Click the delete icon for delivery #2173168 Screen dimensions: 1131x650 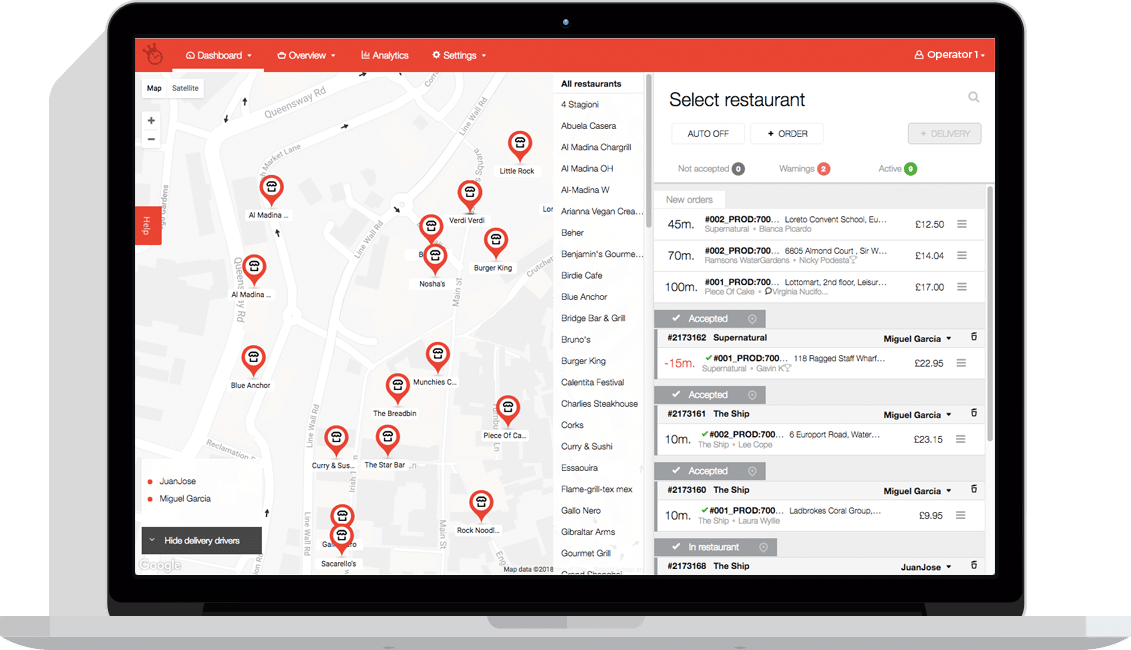point(974,566)
